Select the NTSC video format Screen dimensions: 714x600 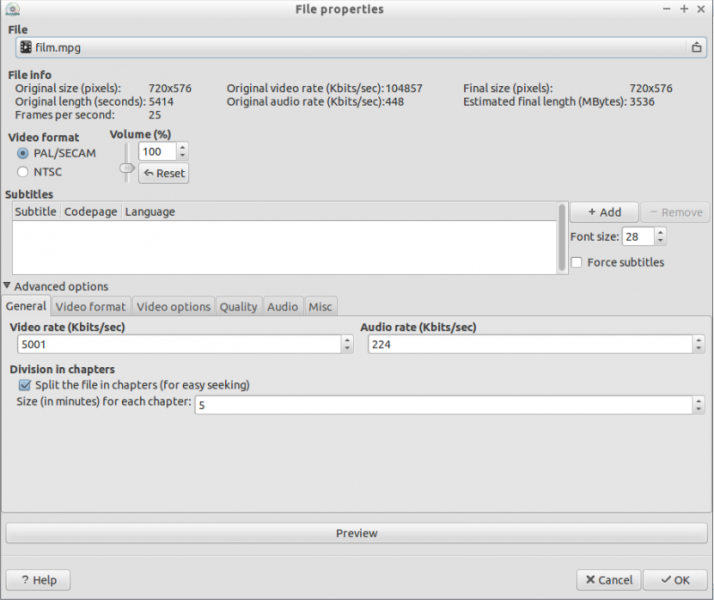tap(24, 172)
